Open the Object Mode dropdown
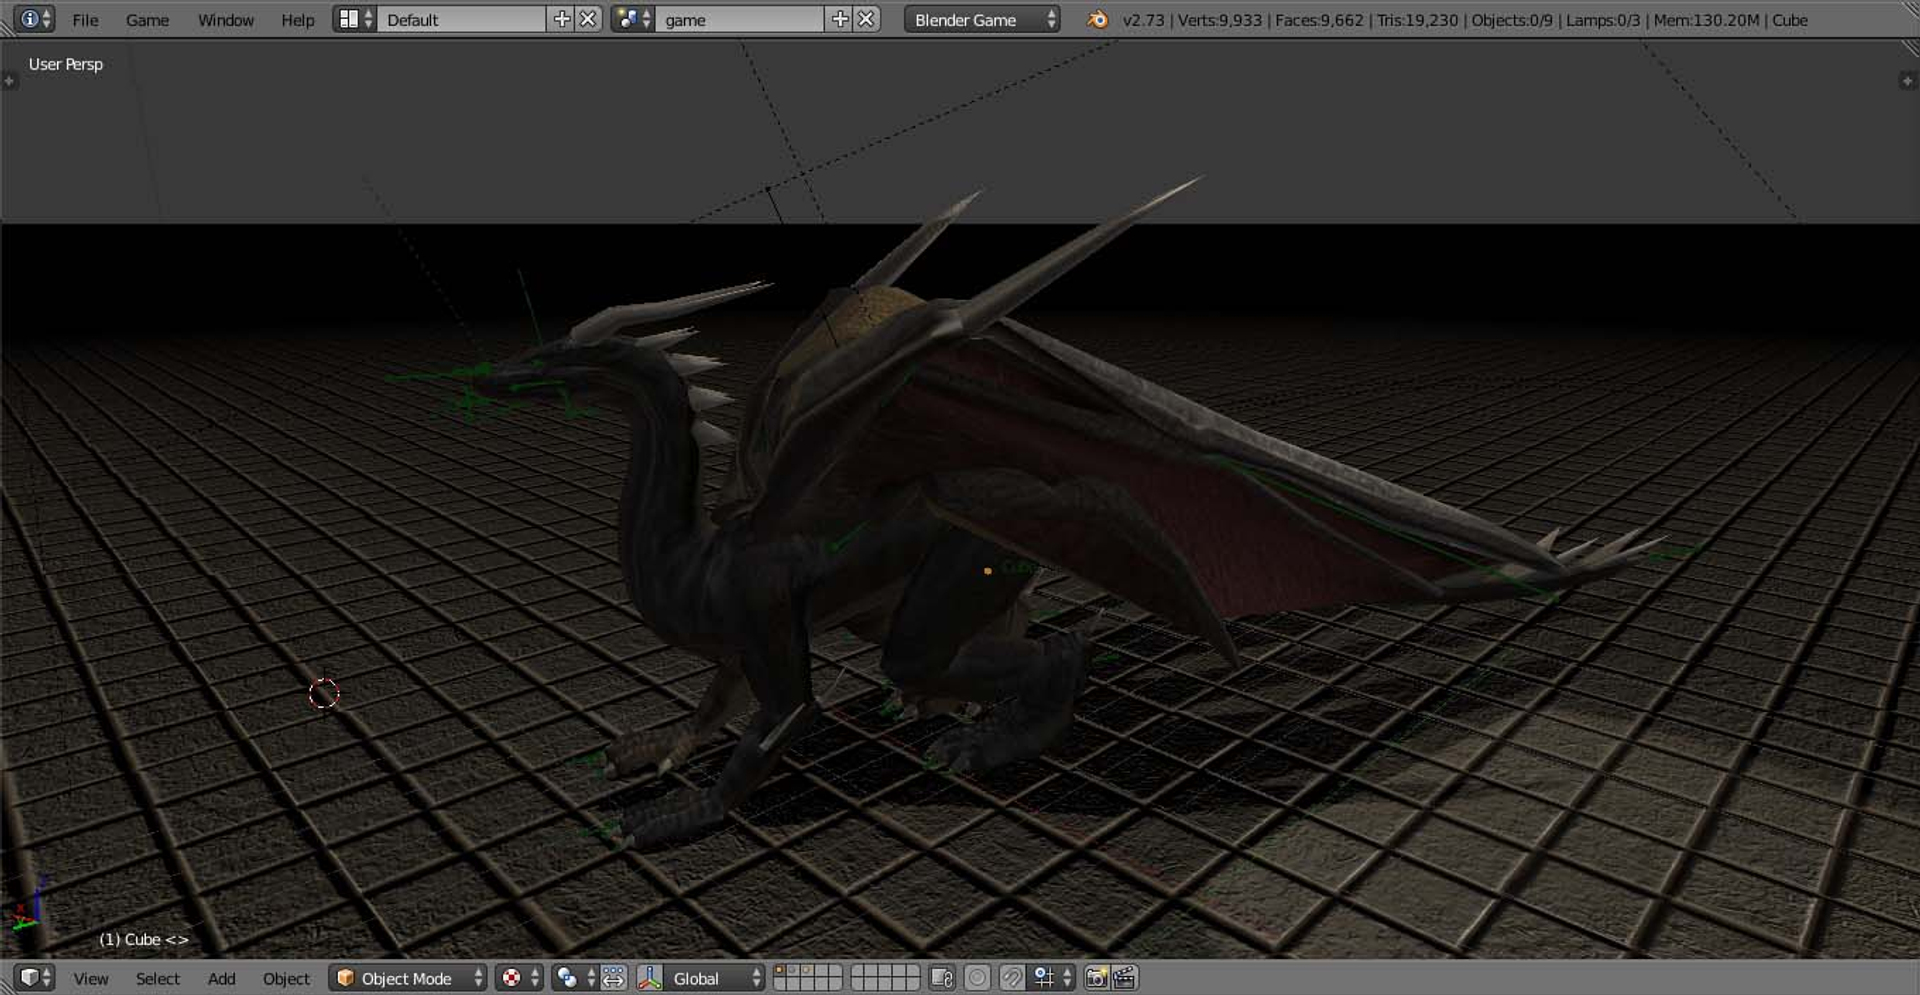The image size is (1920, 995). [x=408, y=977]
